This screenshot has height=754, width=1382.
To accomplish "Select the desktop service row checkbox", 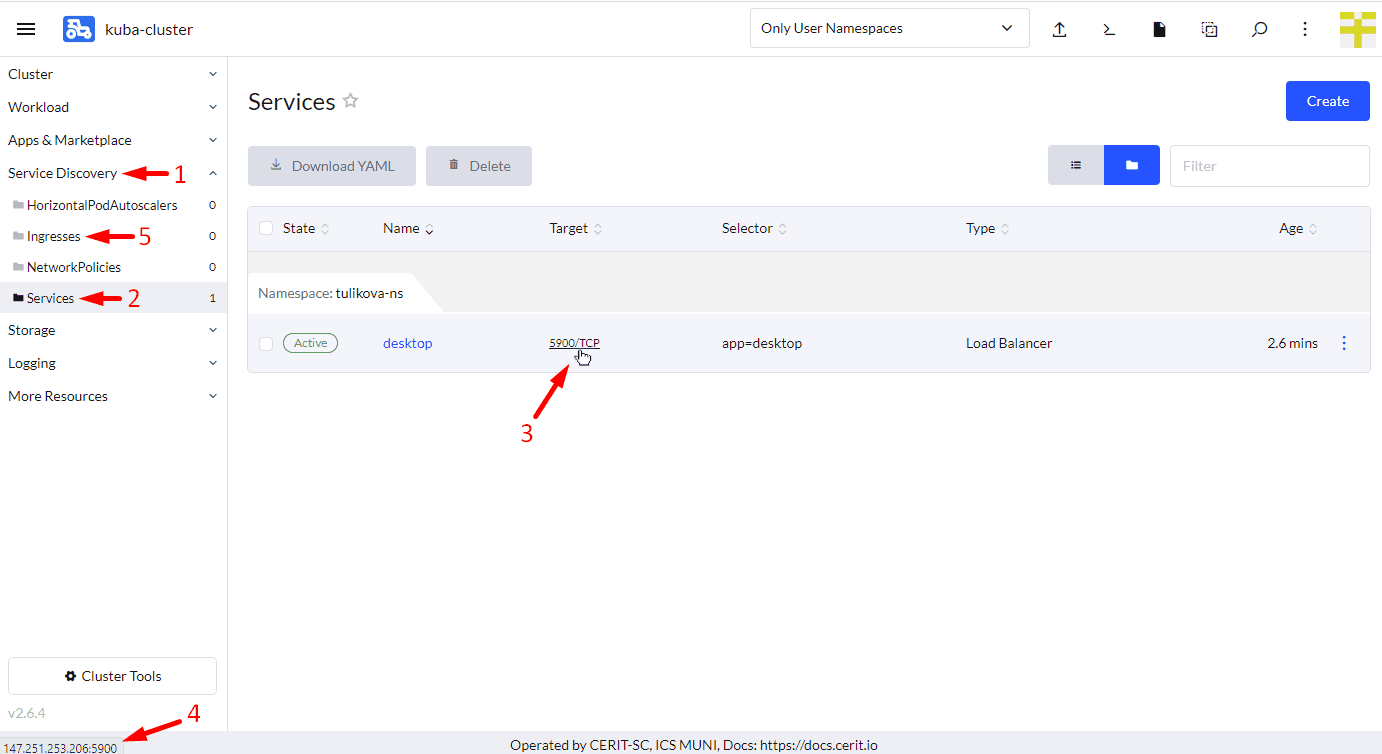I will point(266,344).
